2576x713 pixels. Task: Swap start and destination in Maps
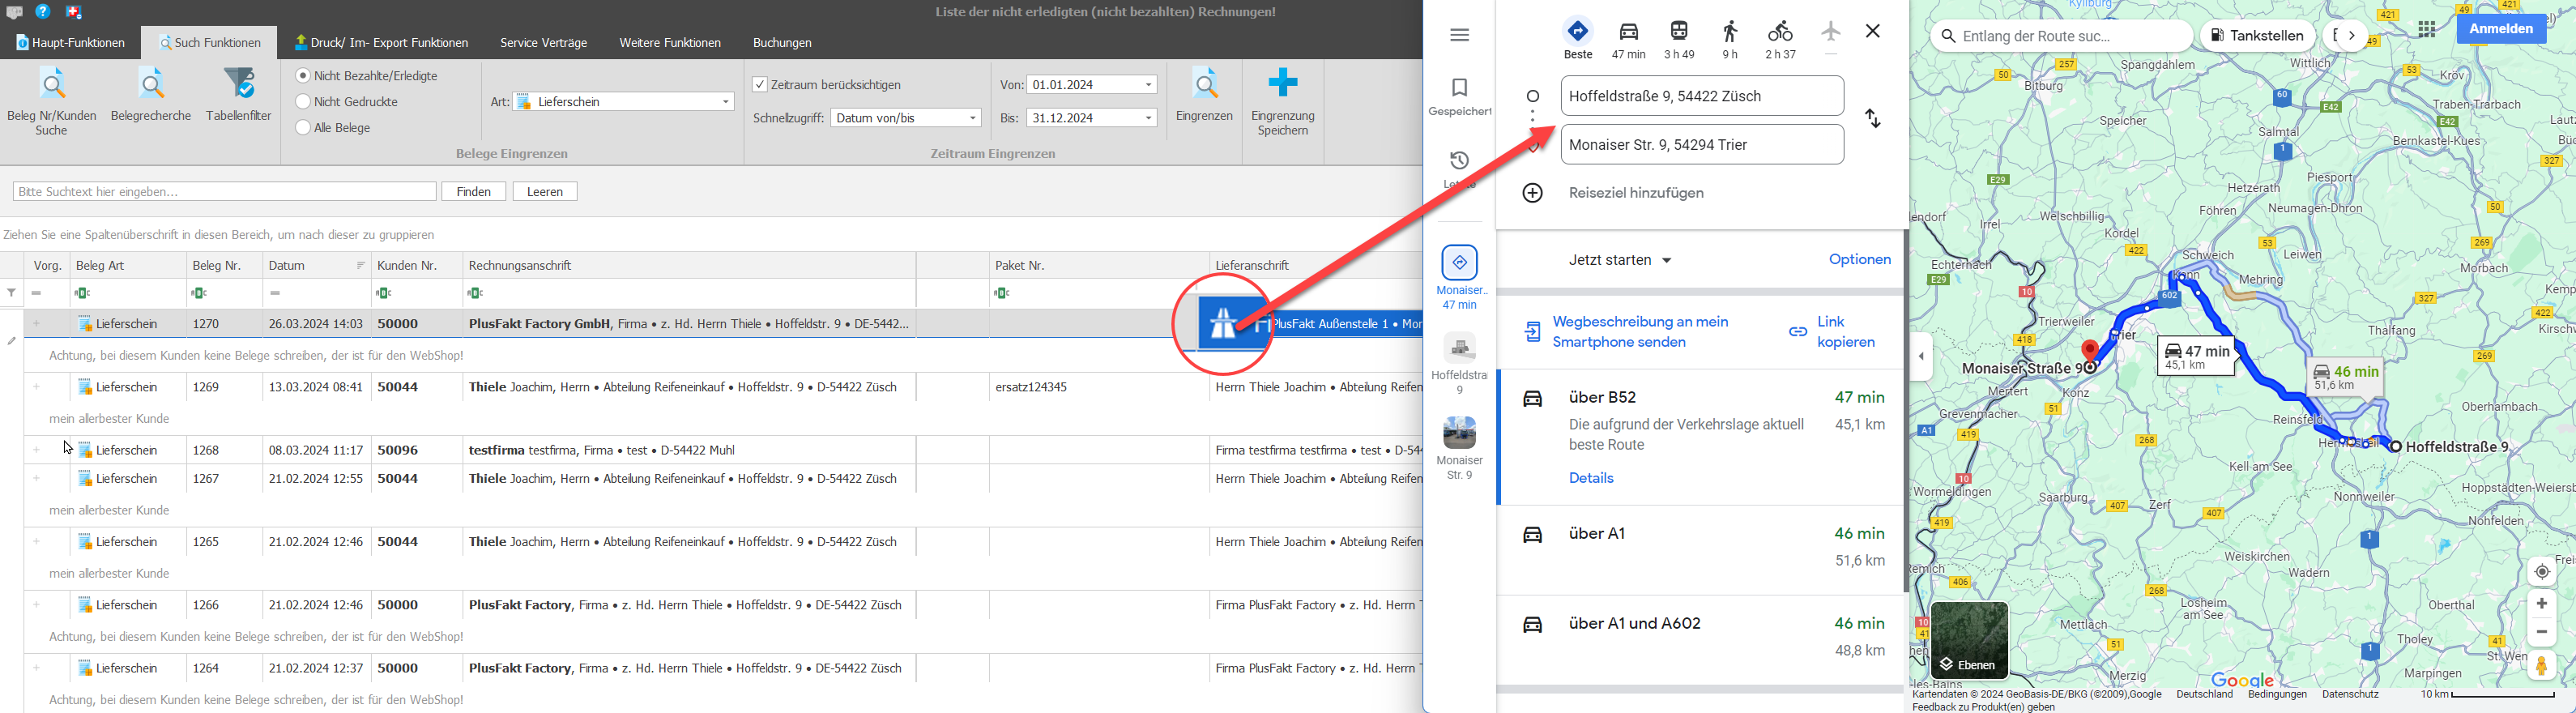tap(1873, 119)
